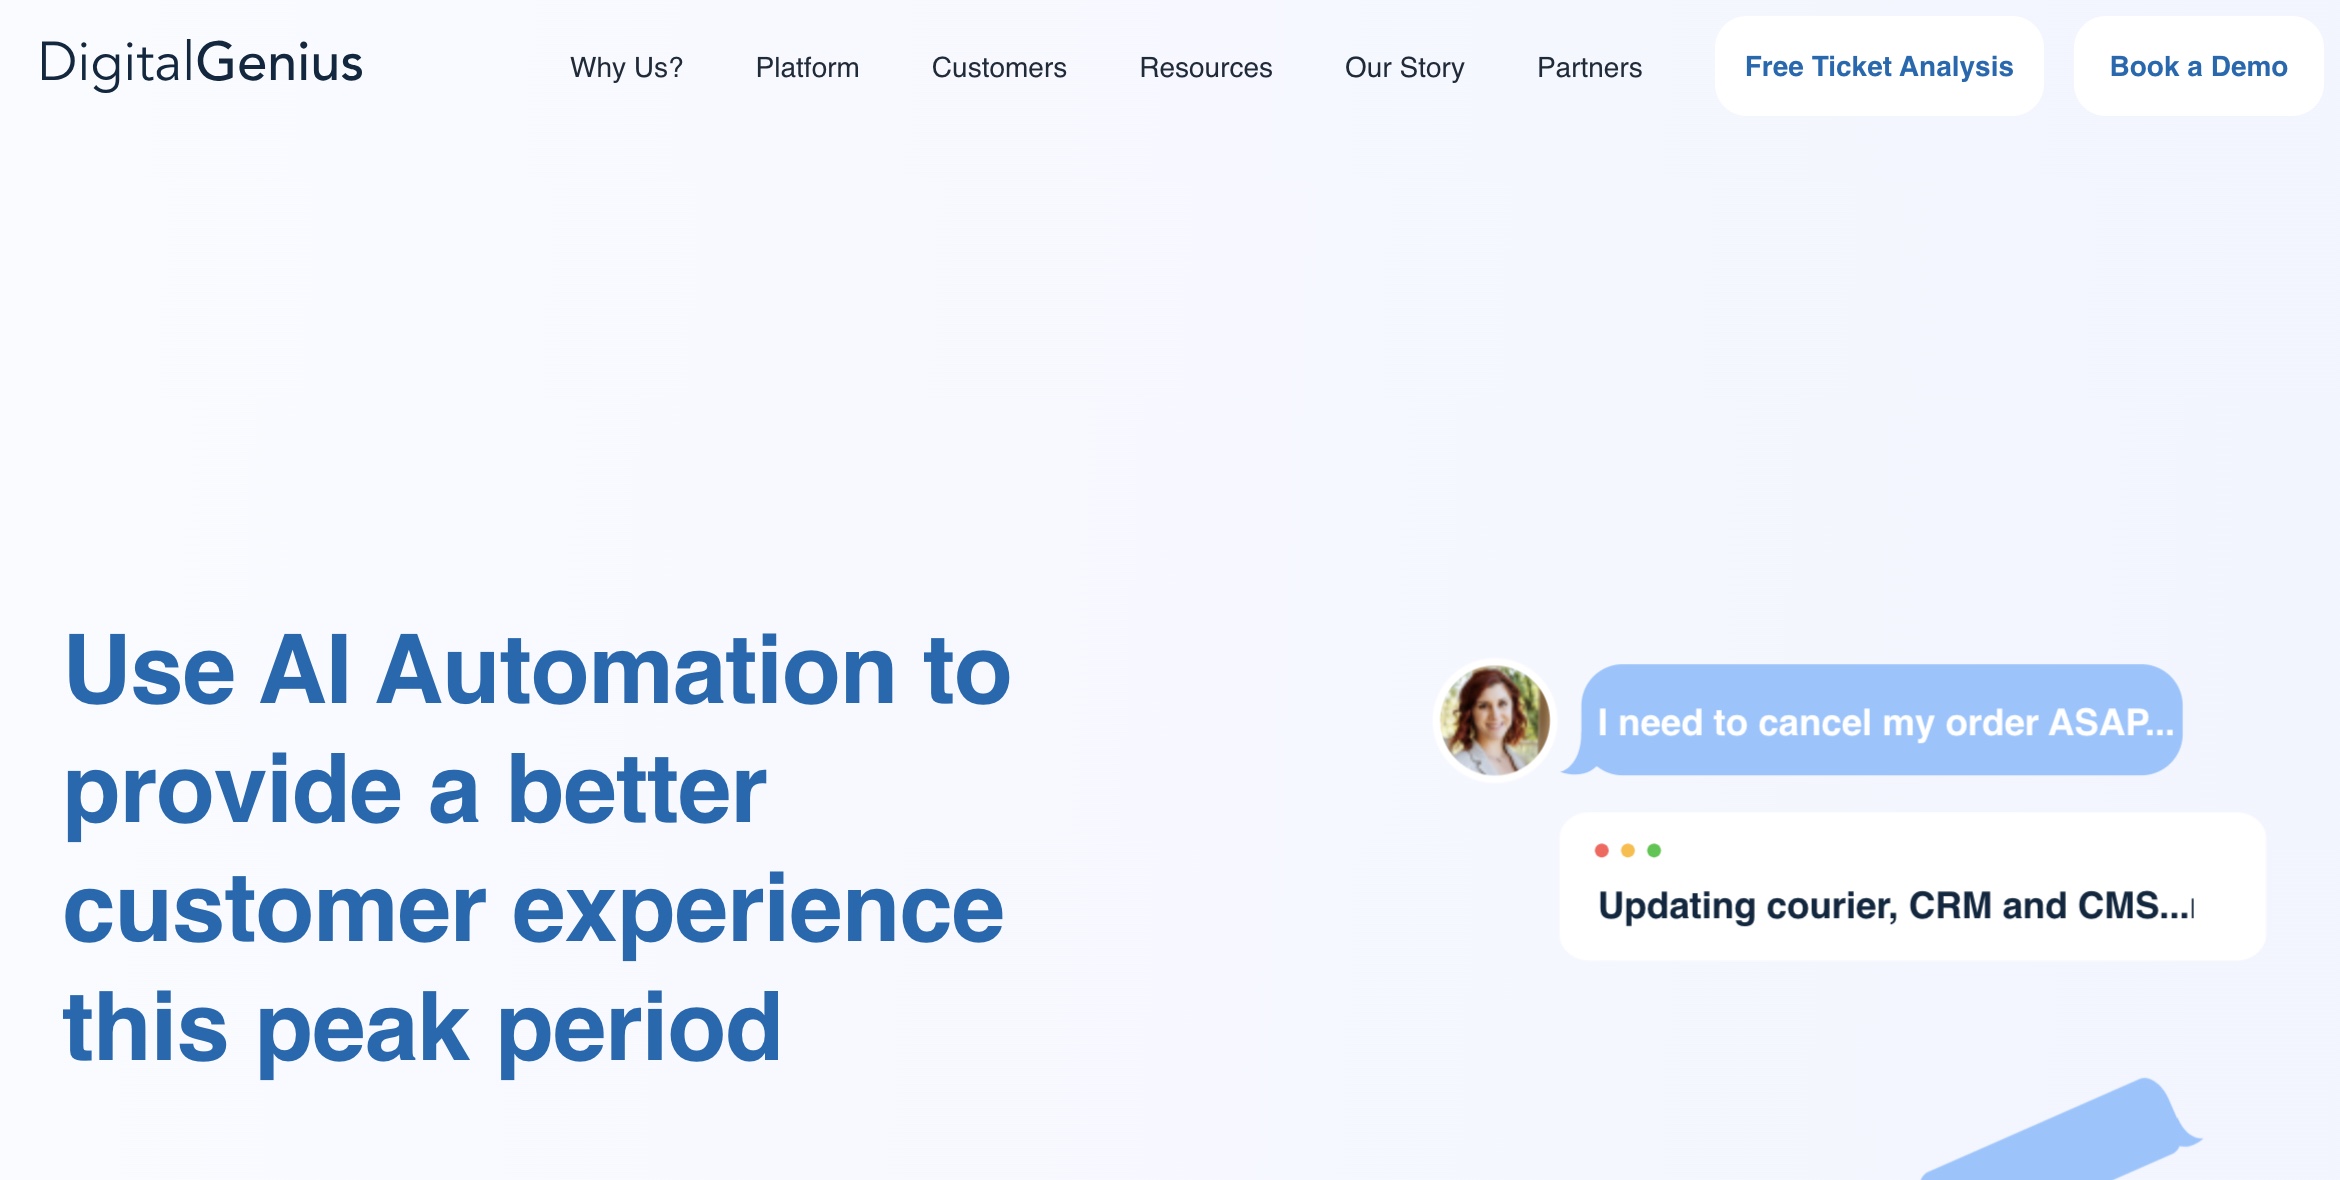Go to the Customers page
This screenshot has height=1180, width=2340.
click(999, 67)
